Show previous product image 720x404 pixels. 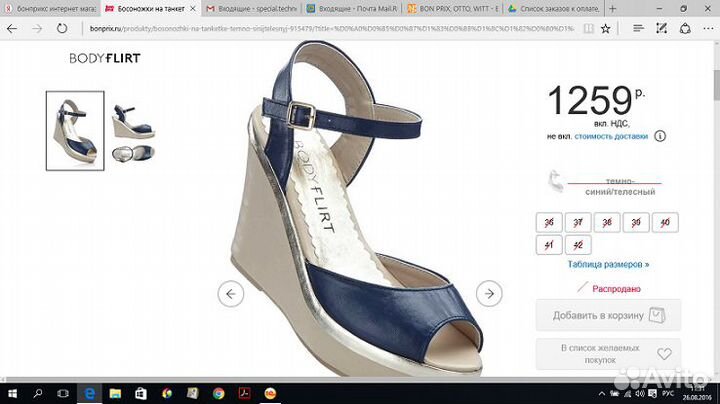coord(231,293)
